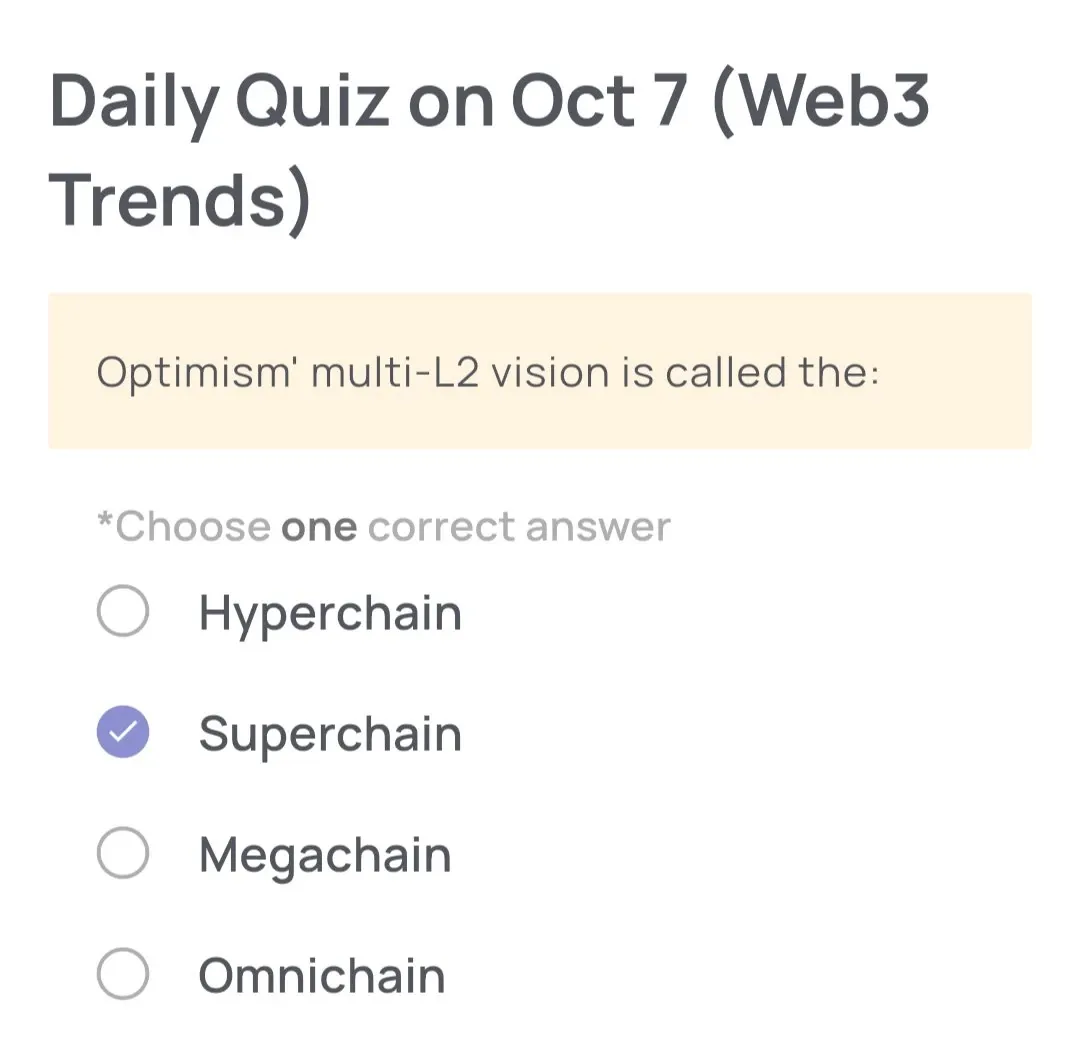Viewport: 1080px width, 1059px height.
Task: Click the Megachain answer label
Action: click(325, 855)
